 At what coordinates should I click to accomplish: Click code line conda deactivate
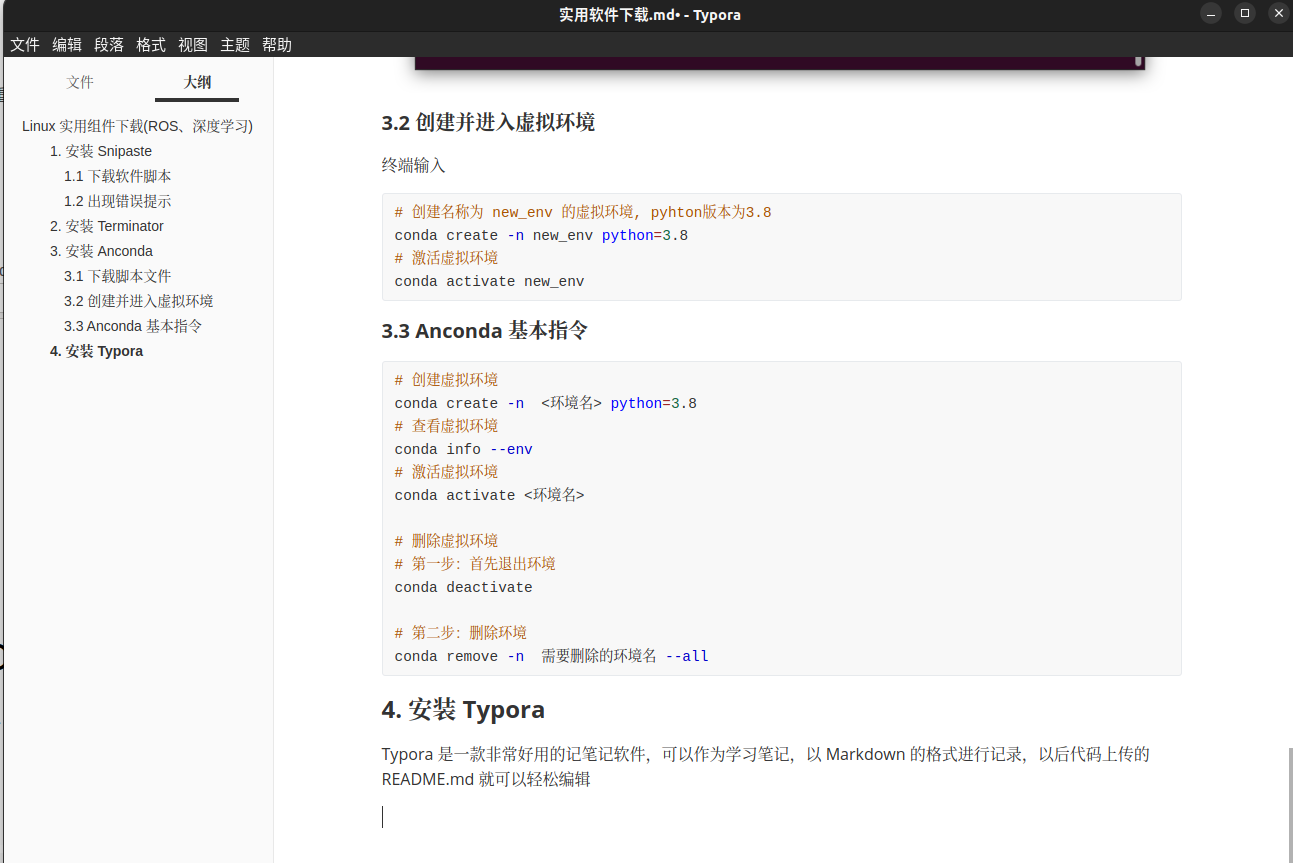click(x=463, y=588)
